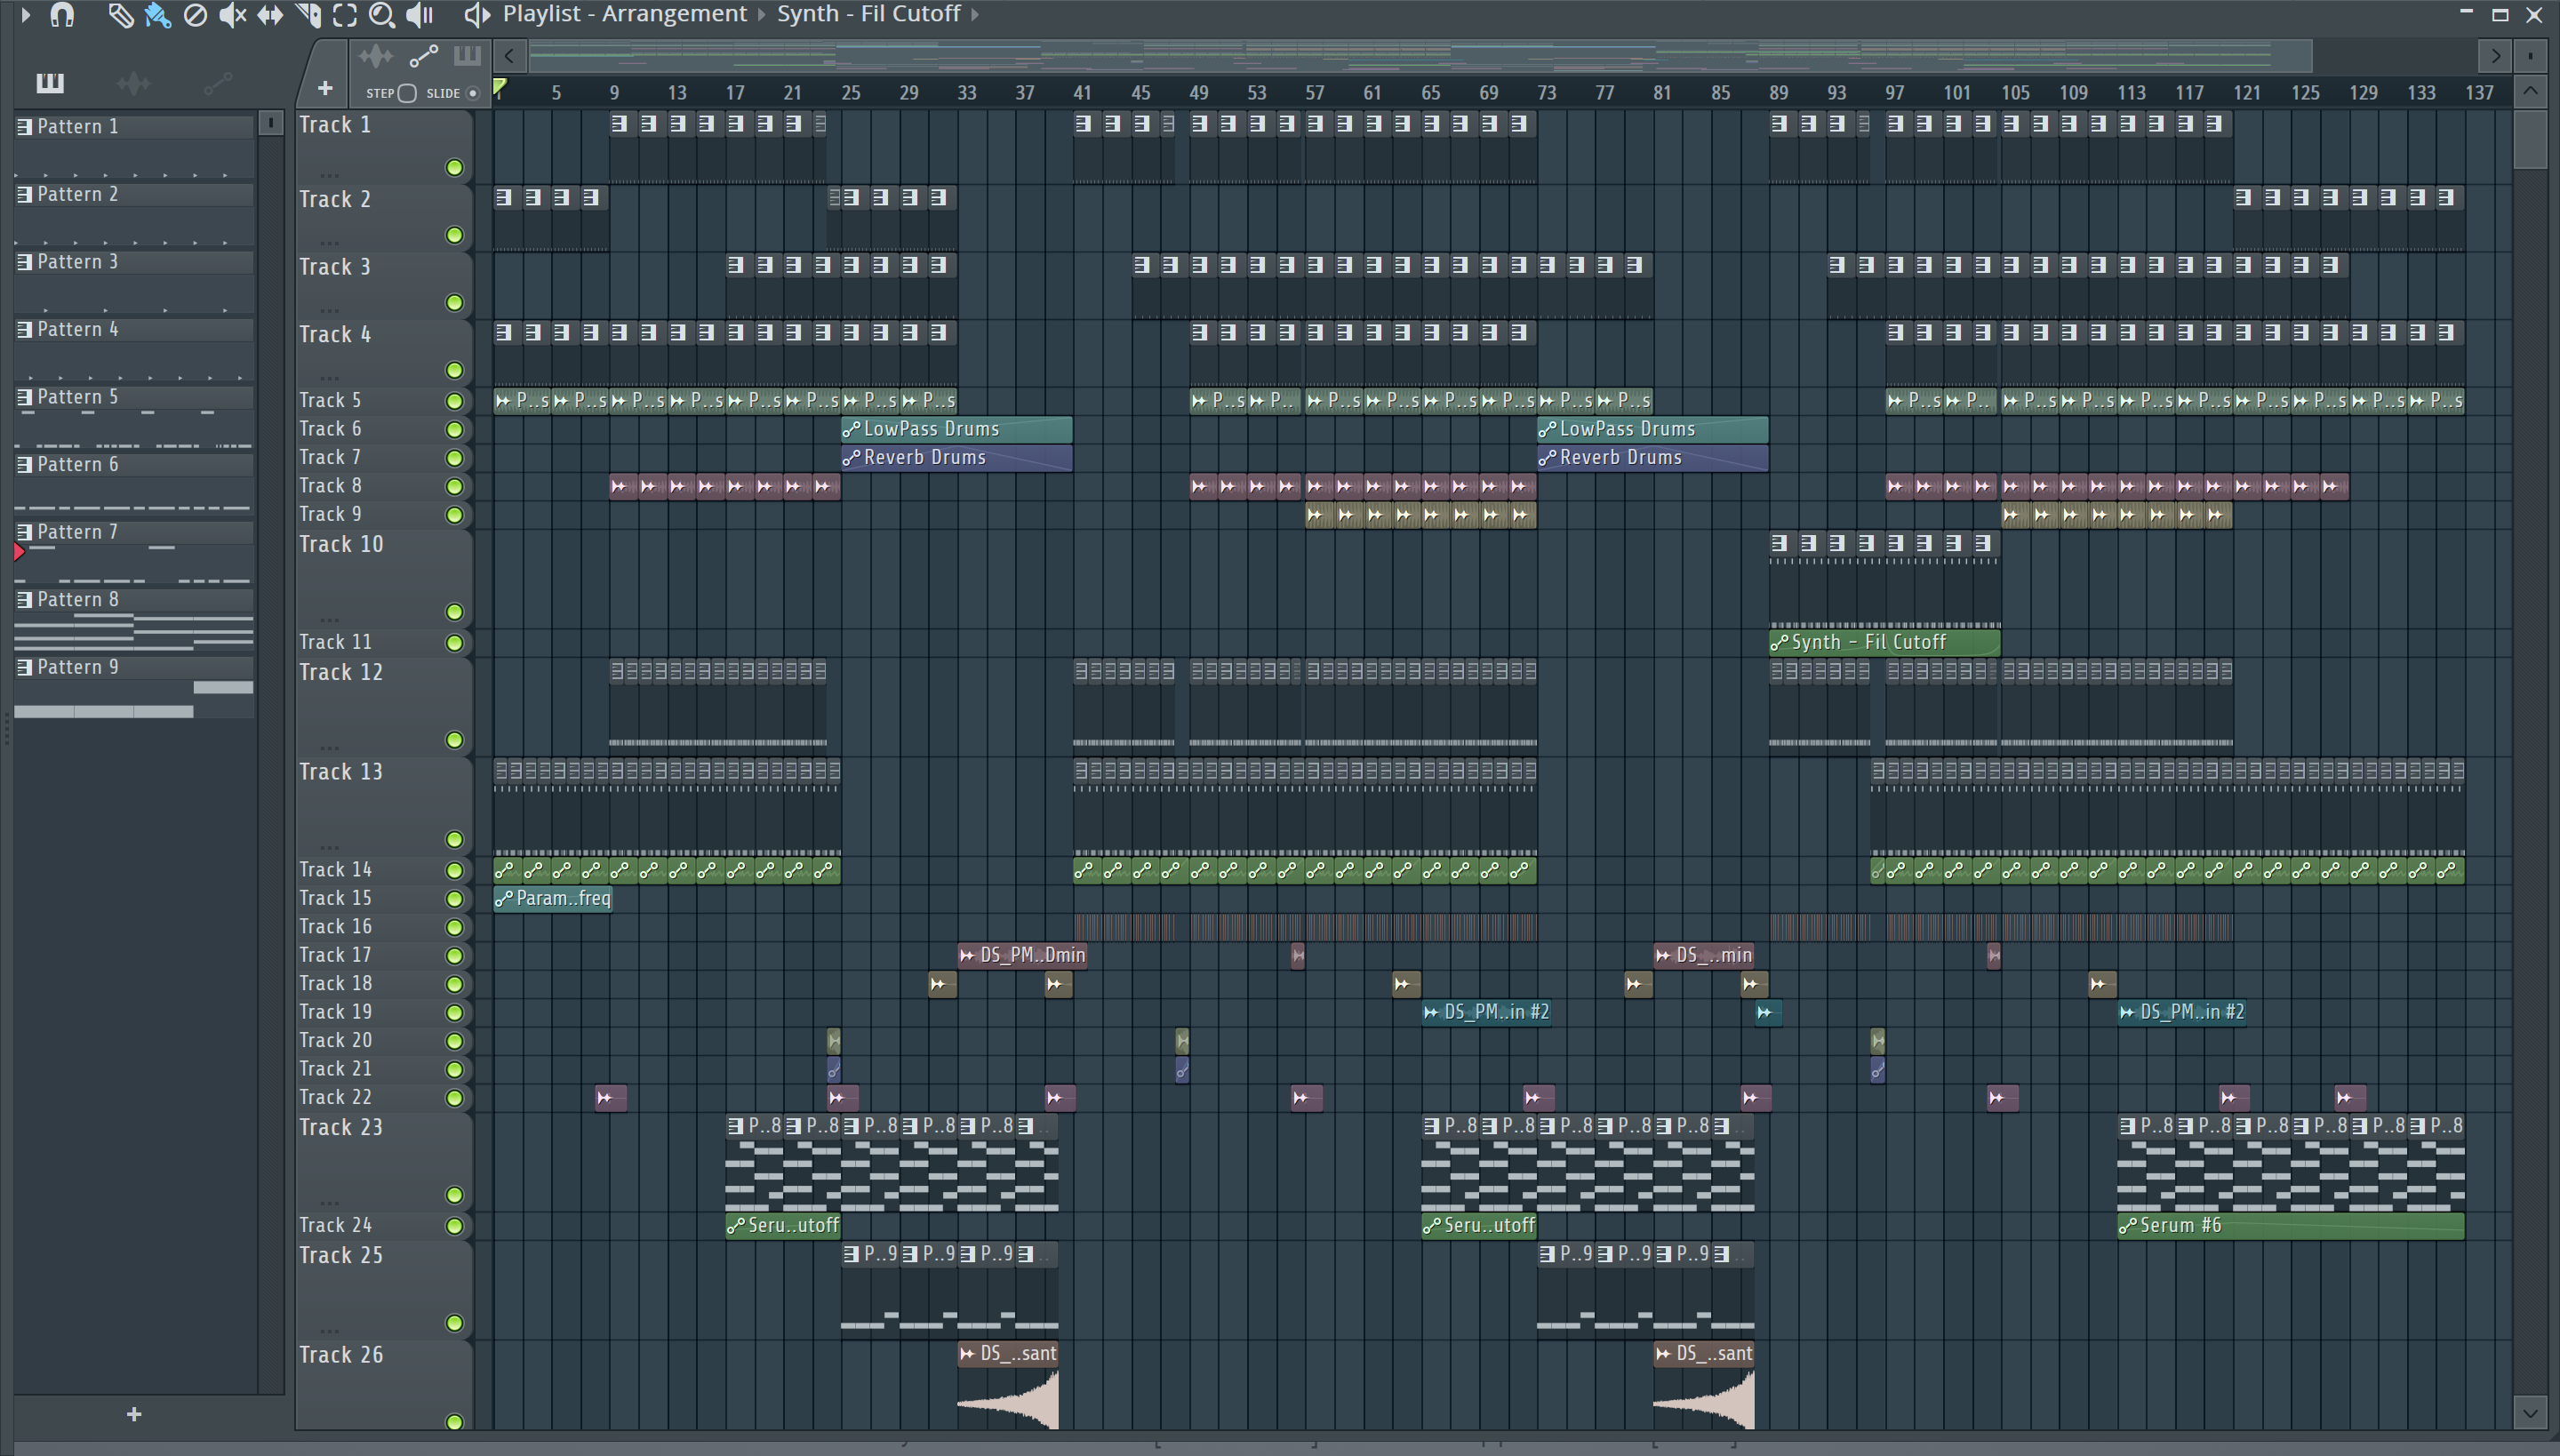Click the Pattern 6 piano-roll icon

coord(24,464)
